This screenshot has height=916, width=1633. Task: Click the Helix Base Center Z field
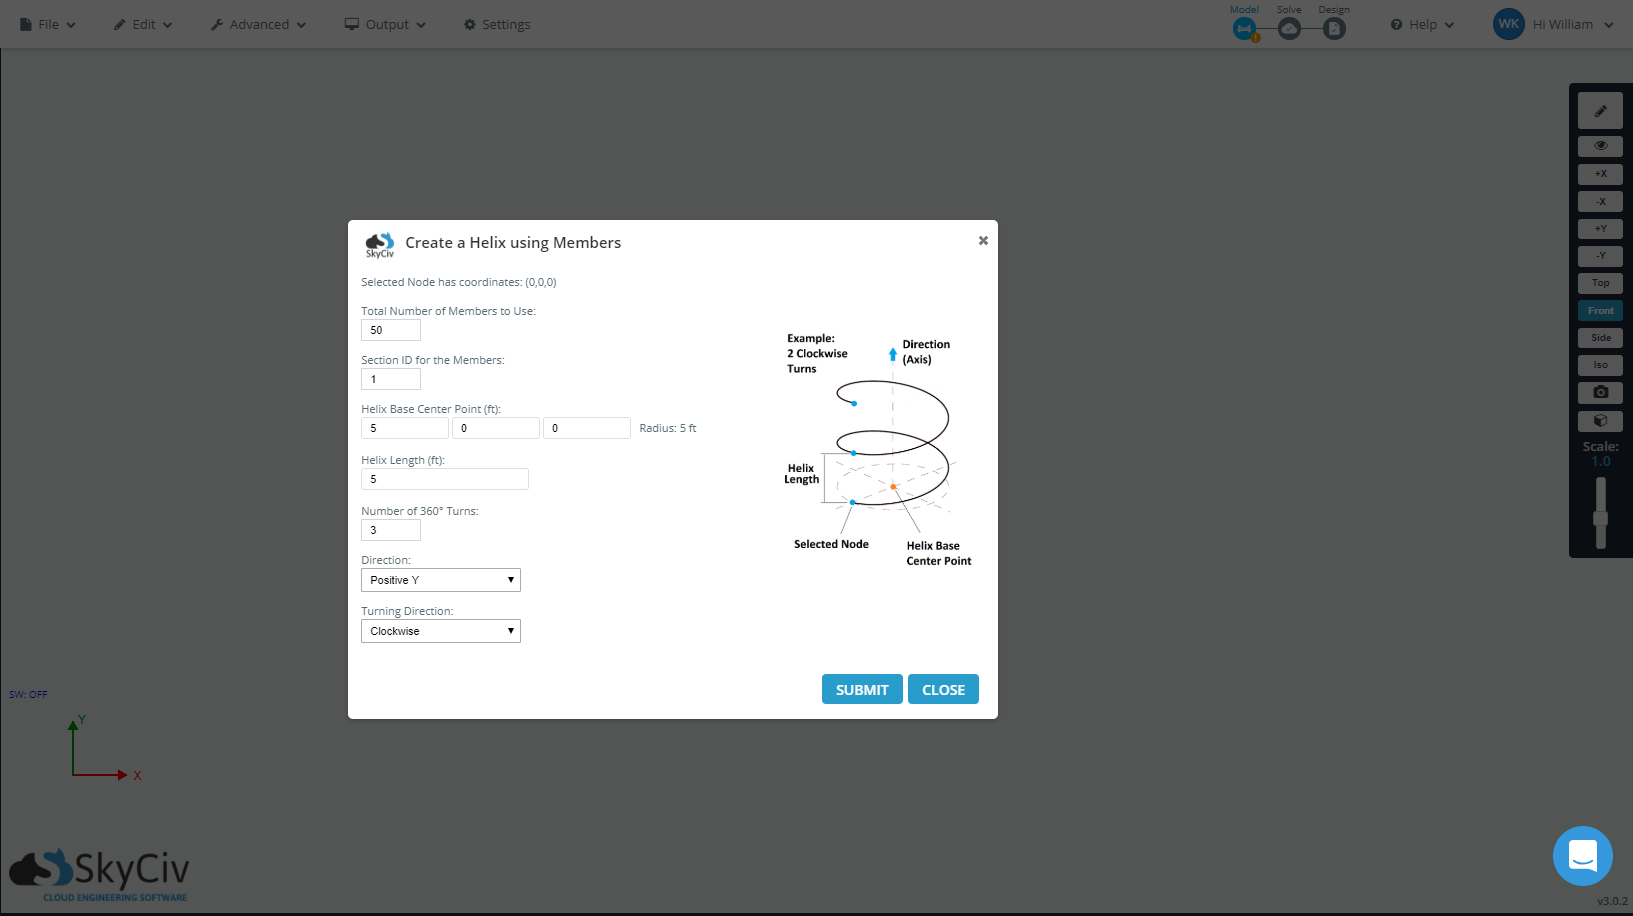click(x=587, y=428)
